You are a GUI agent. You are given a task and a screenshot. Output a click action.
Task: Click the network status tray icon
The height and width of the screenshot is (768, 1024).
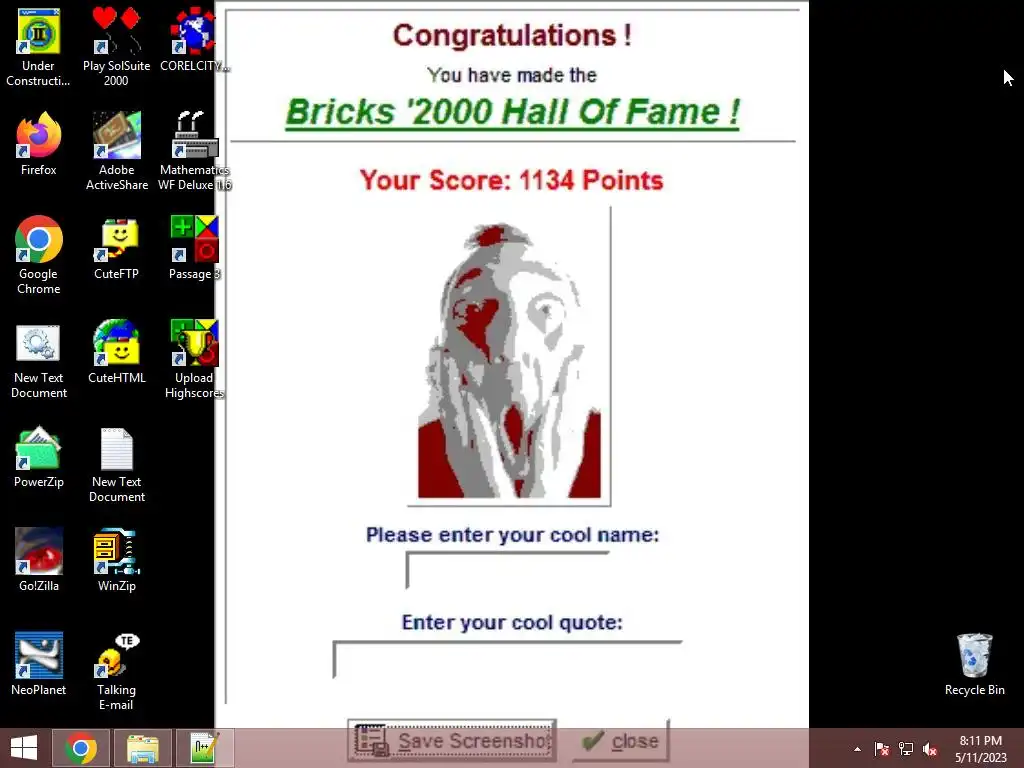[x=906, y=749]
